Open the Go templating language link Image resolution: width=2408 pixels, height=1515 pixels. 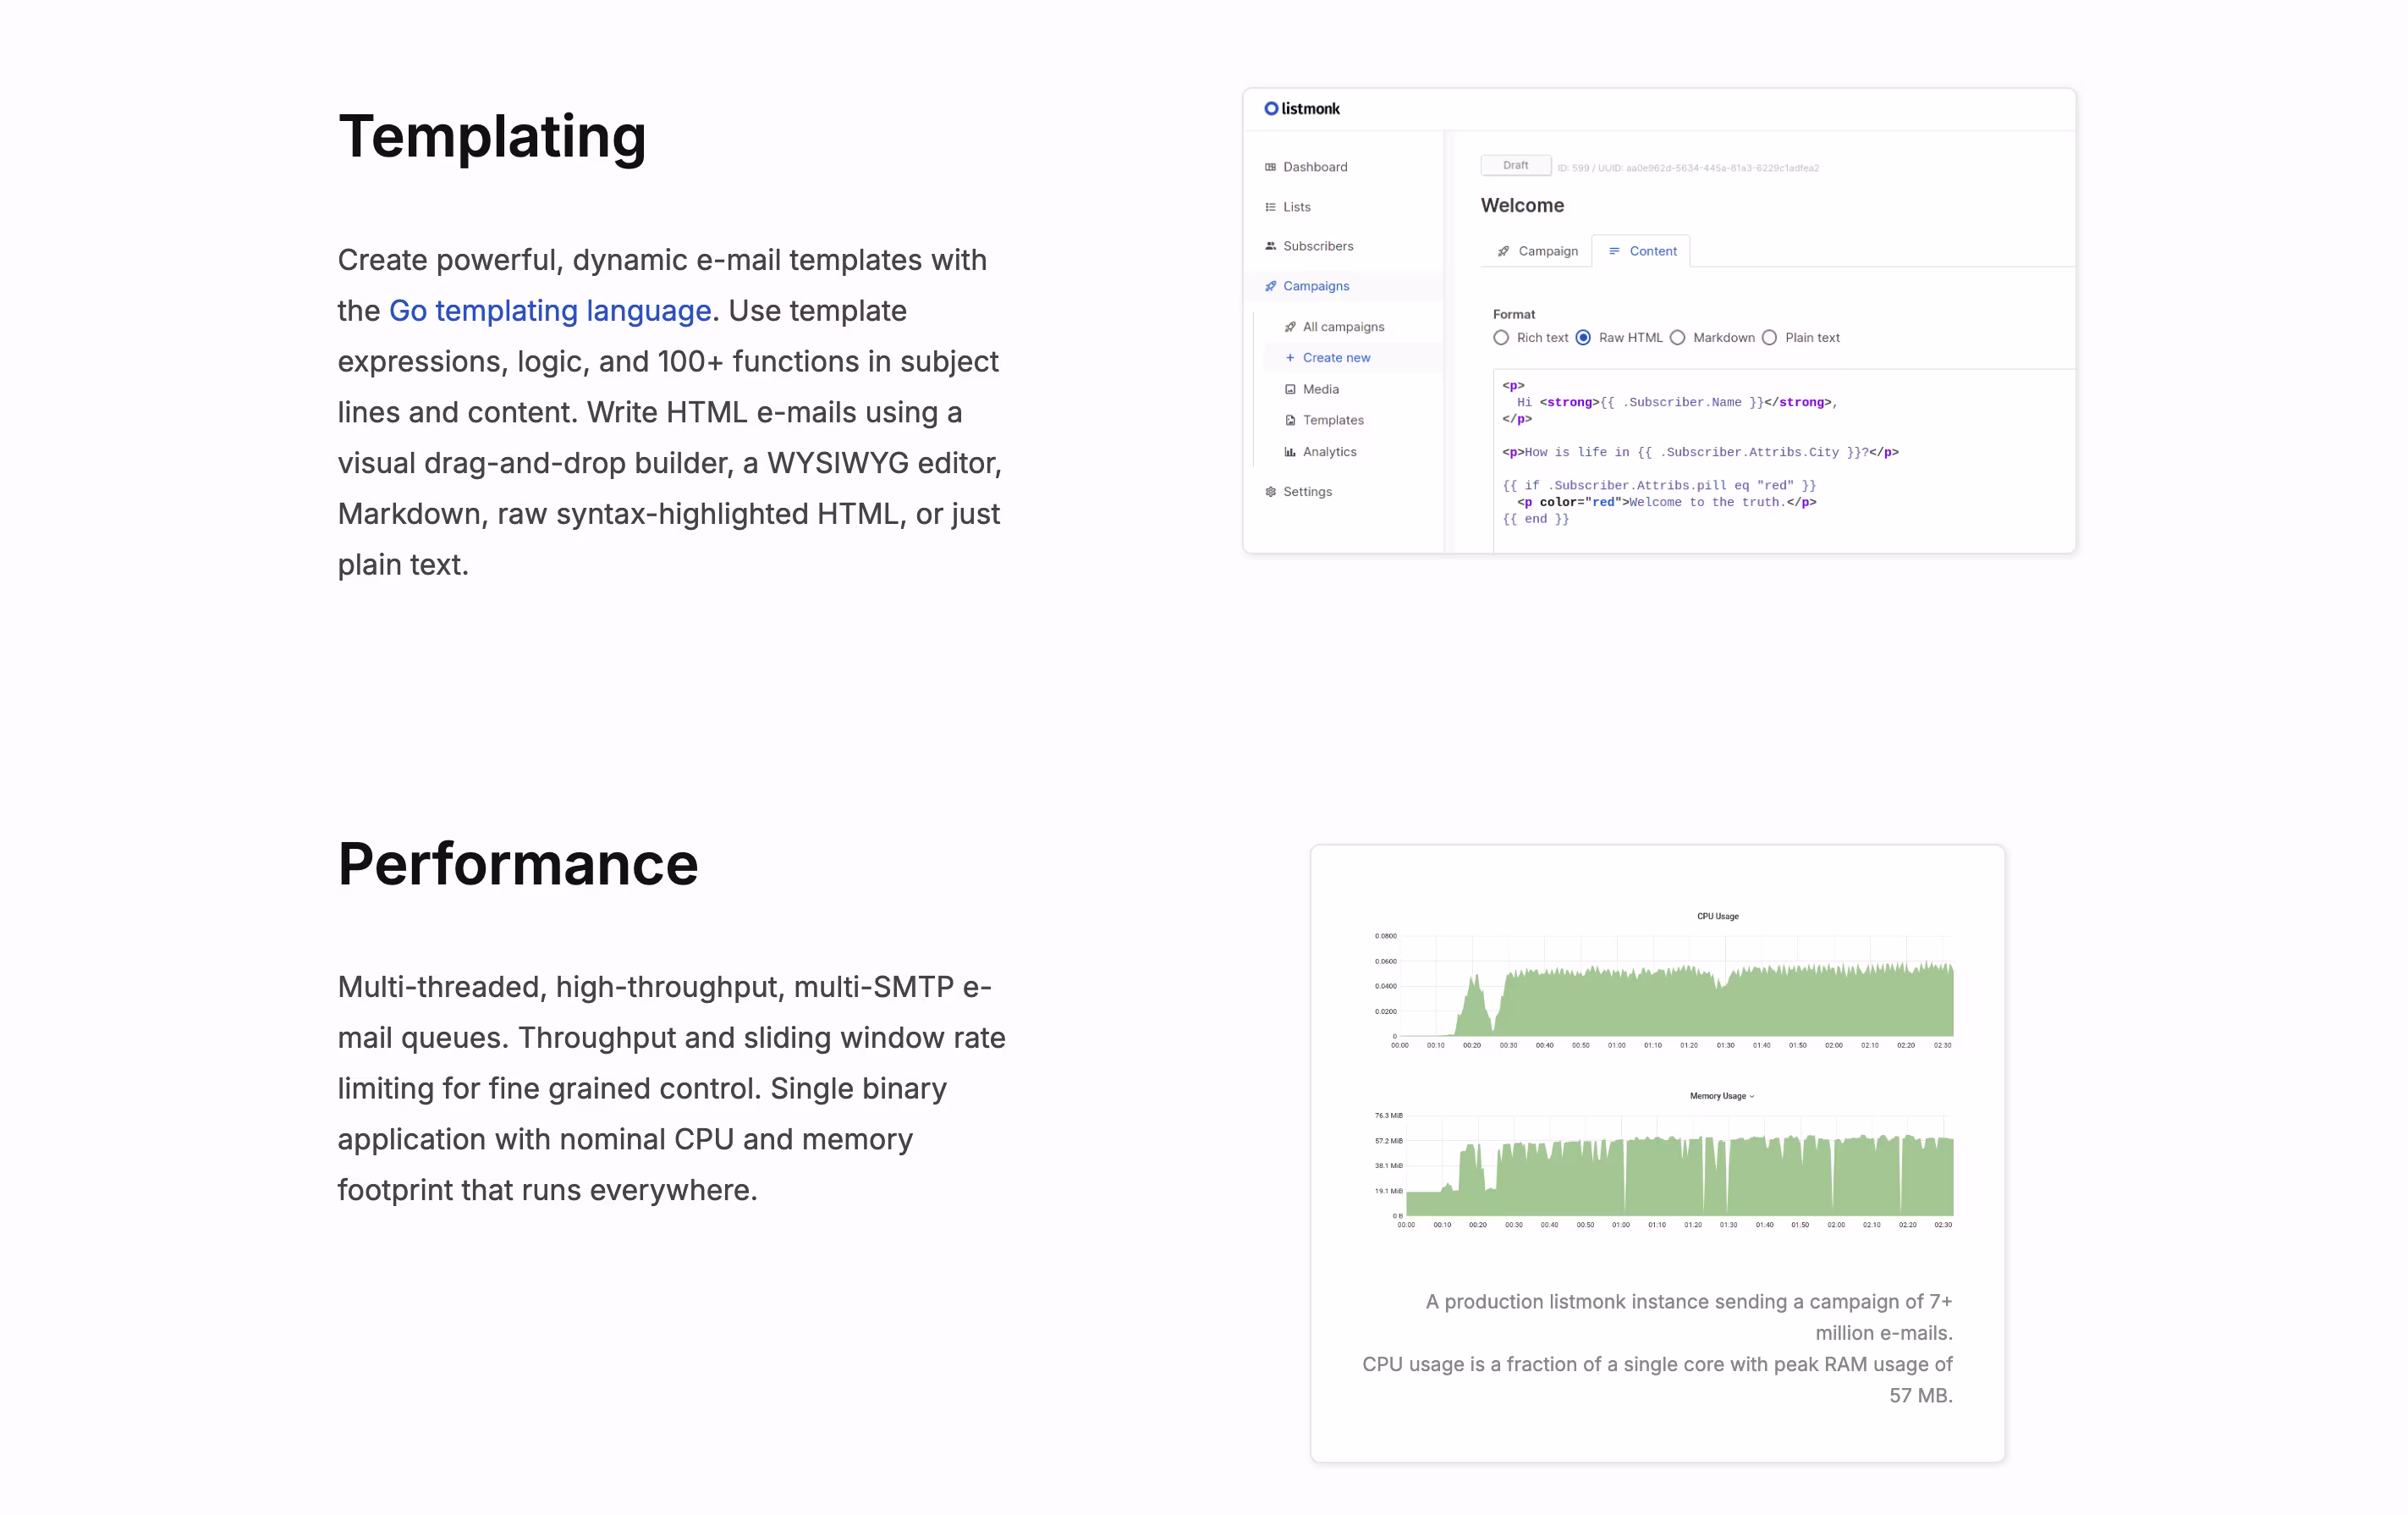(549, 310)
